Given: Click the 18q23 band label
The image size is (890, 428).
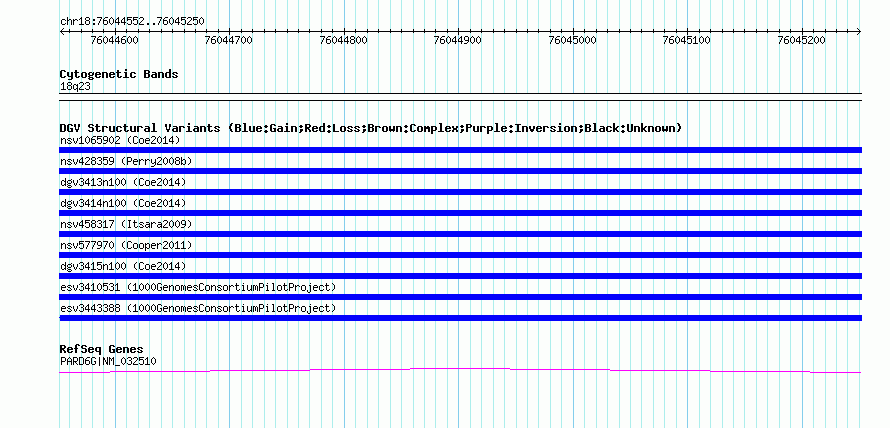Looking at the screenshot, I should pyautogui.click(x=75, y=87).
